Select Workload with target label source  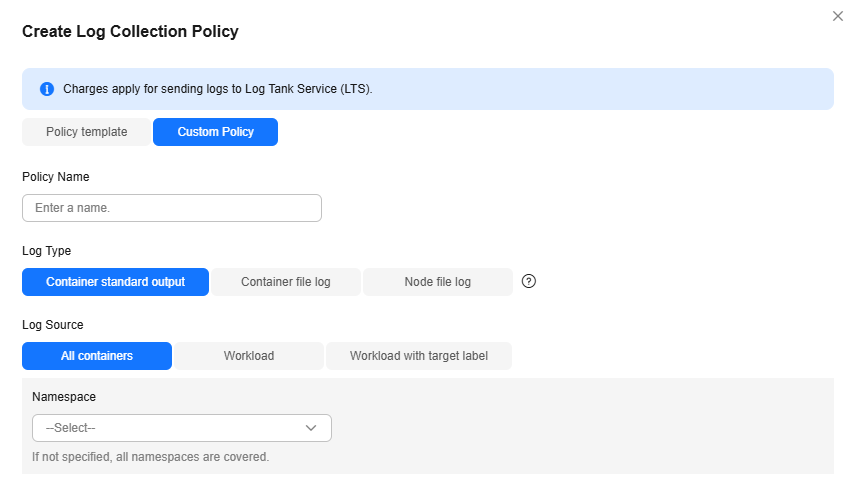coord(419,356)
